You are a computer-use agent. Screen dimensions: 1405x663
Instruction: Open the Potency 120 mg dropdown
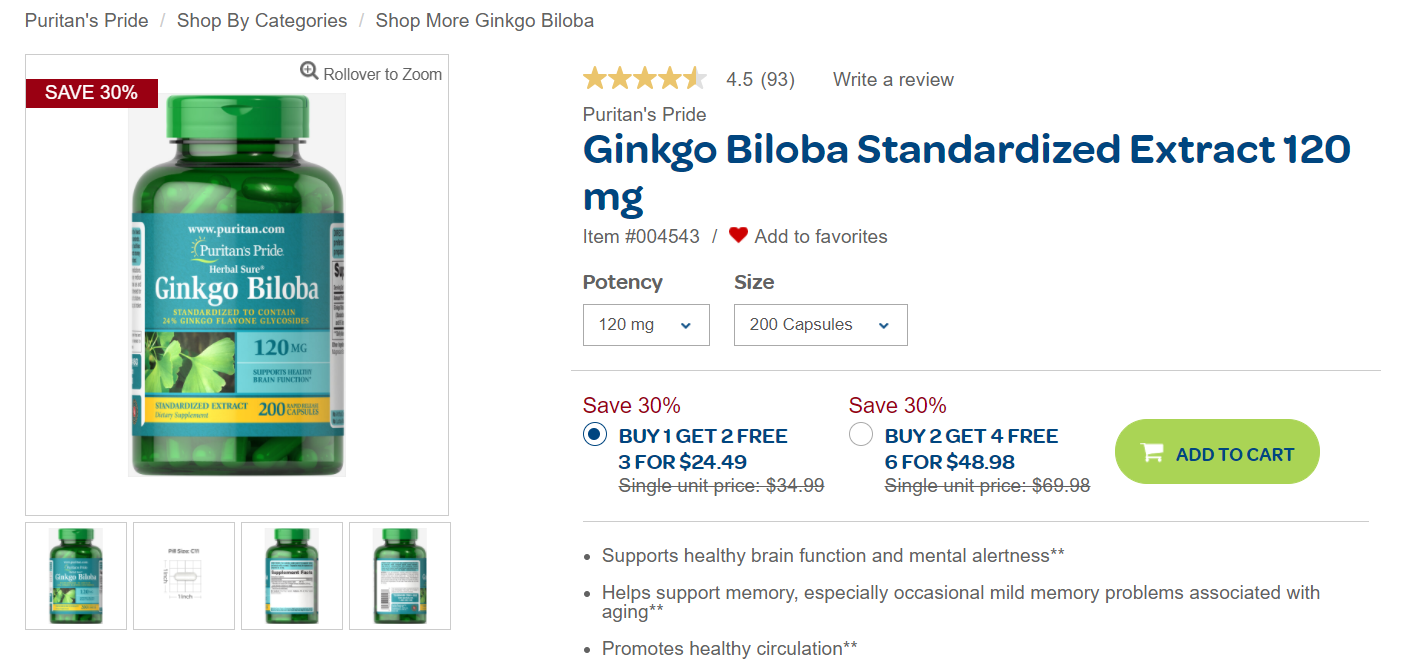point(646,325)
